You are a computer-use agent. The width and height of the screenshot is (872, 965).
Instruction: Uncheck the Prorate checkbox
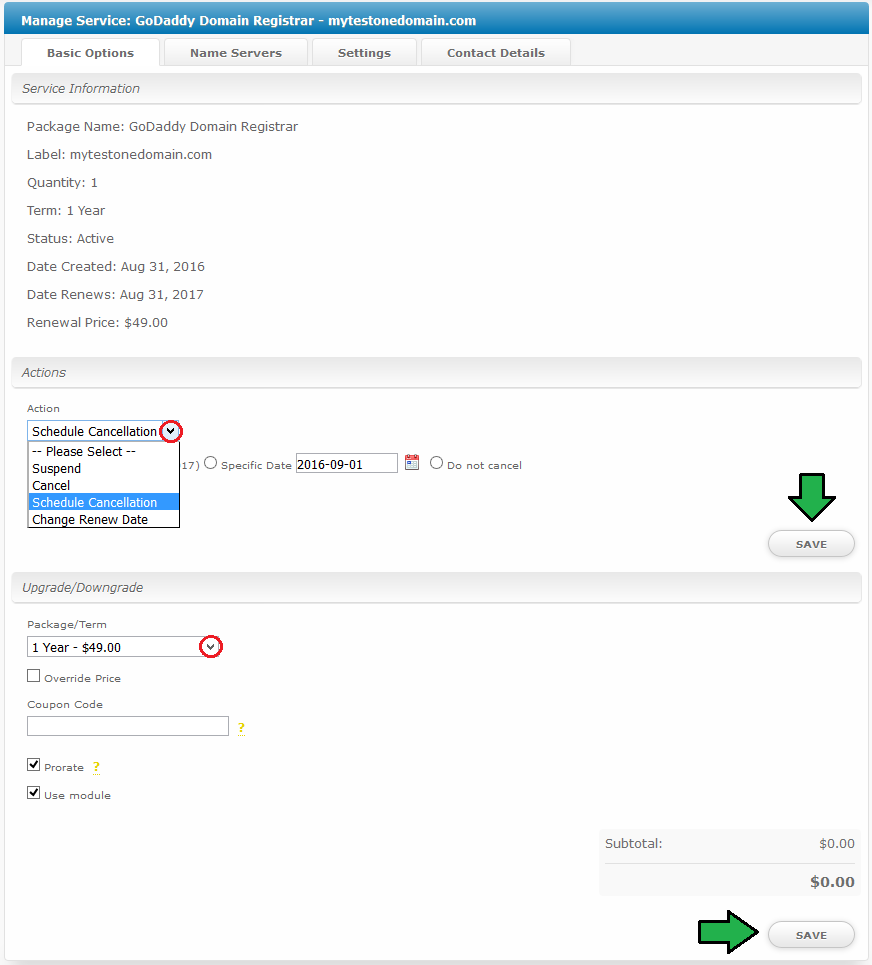pos(34,765)
